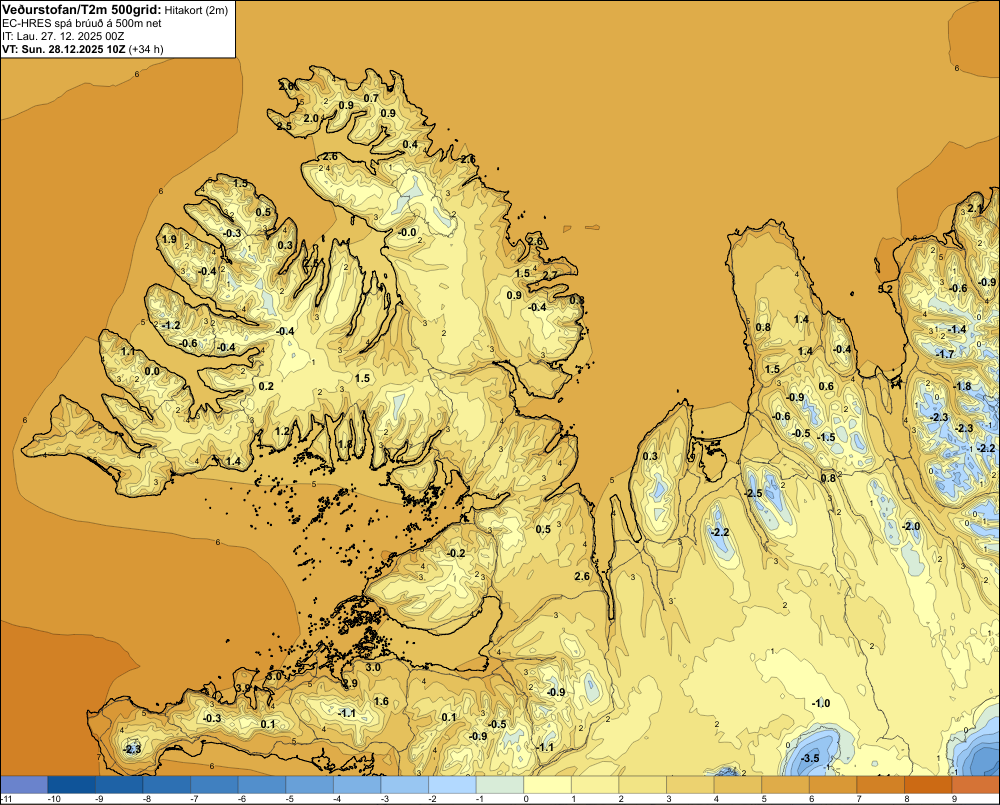
Task: Click the 0.7 temperature value on the map
Action: [371, 98]
